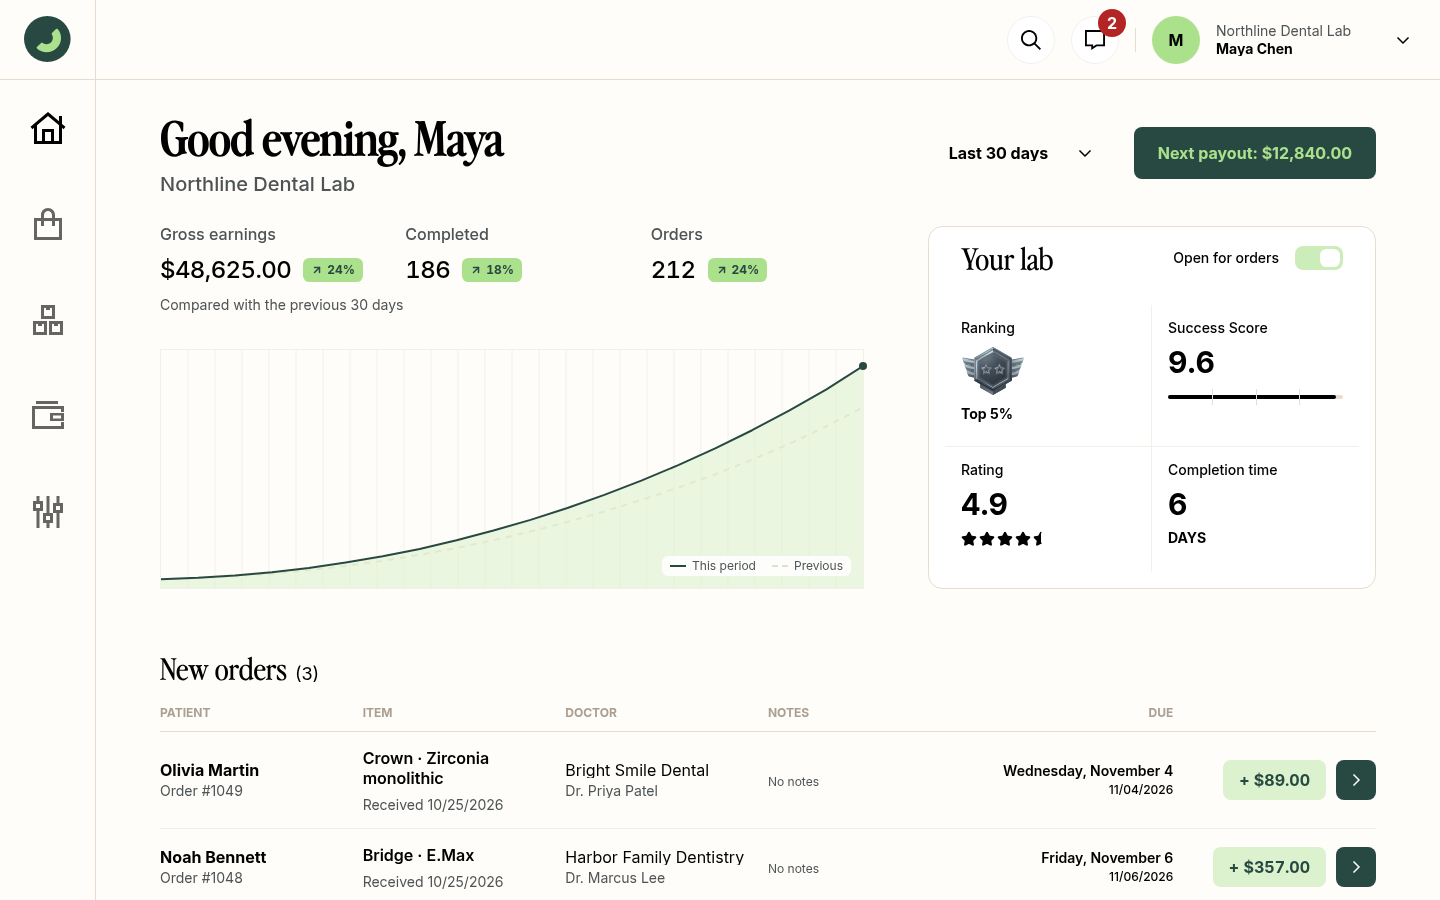Expand the account menu chevron
The height and width of the screenshot is (900, 1440).
click(x=1402, y=40)
